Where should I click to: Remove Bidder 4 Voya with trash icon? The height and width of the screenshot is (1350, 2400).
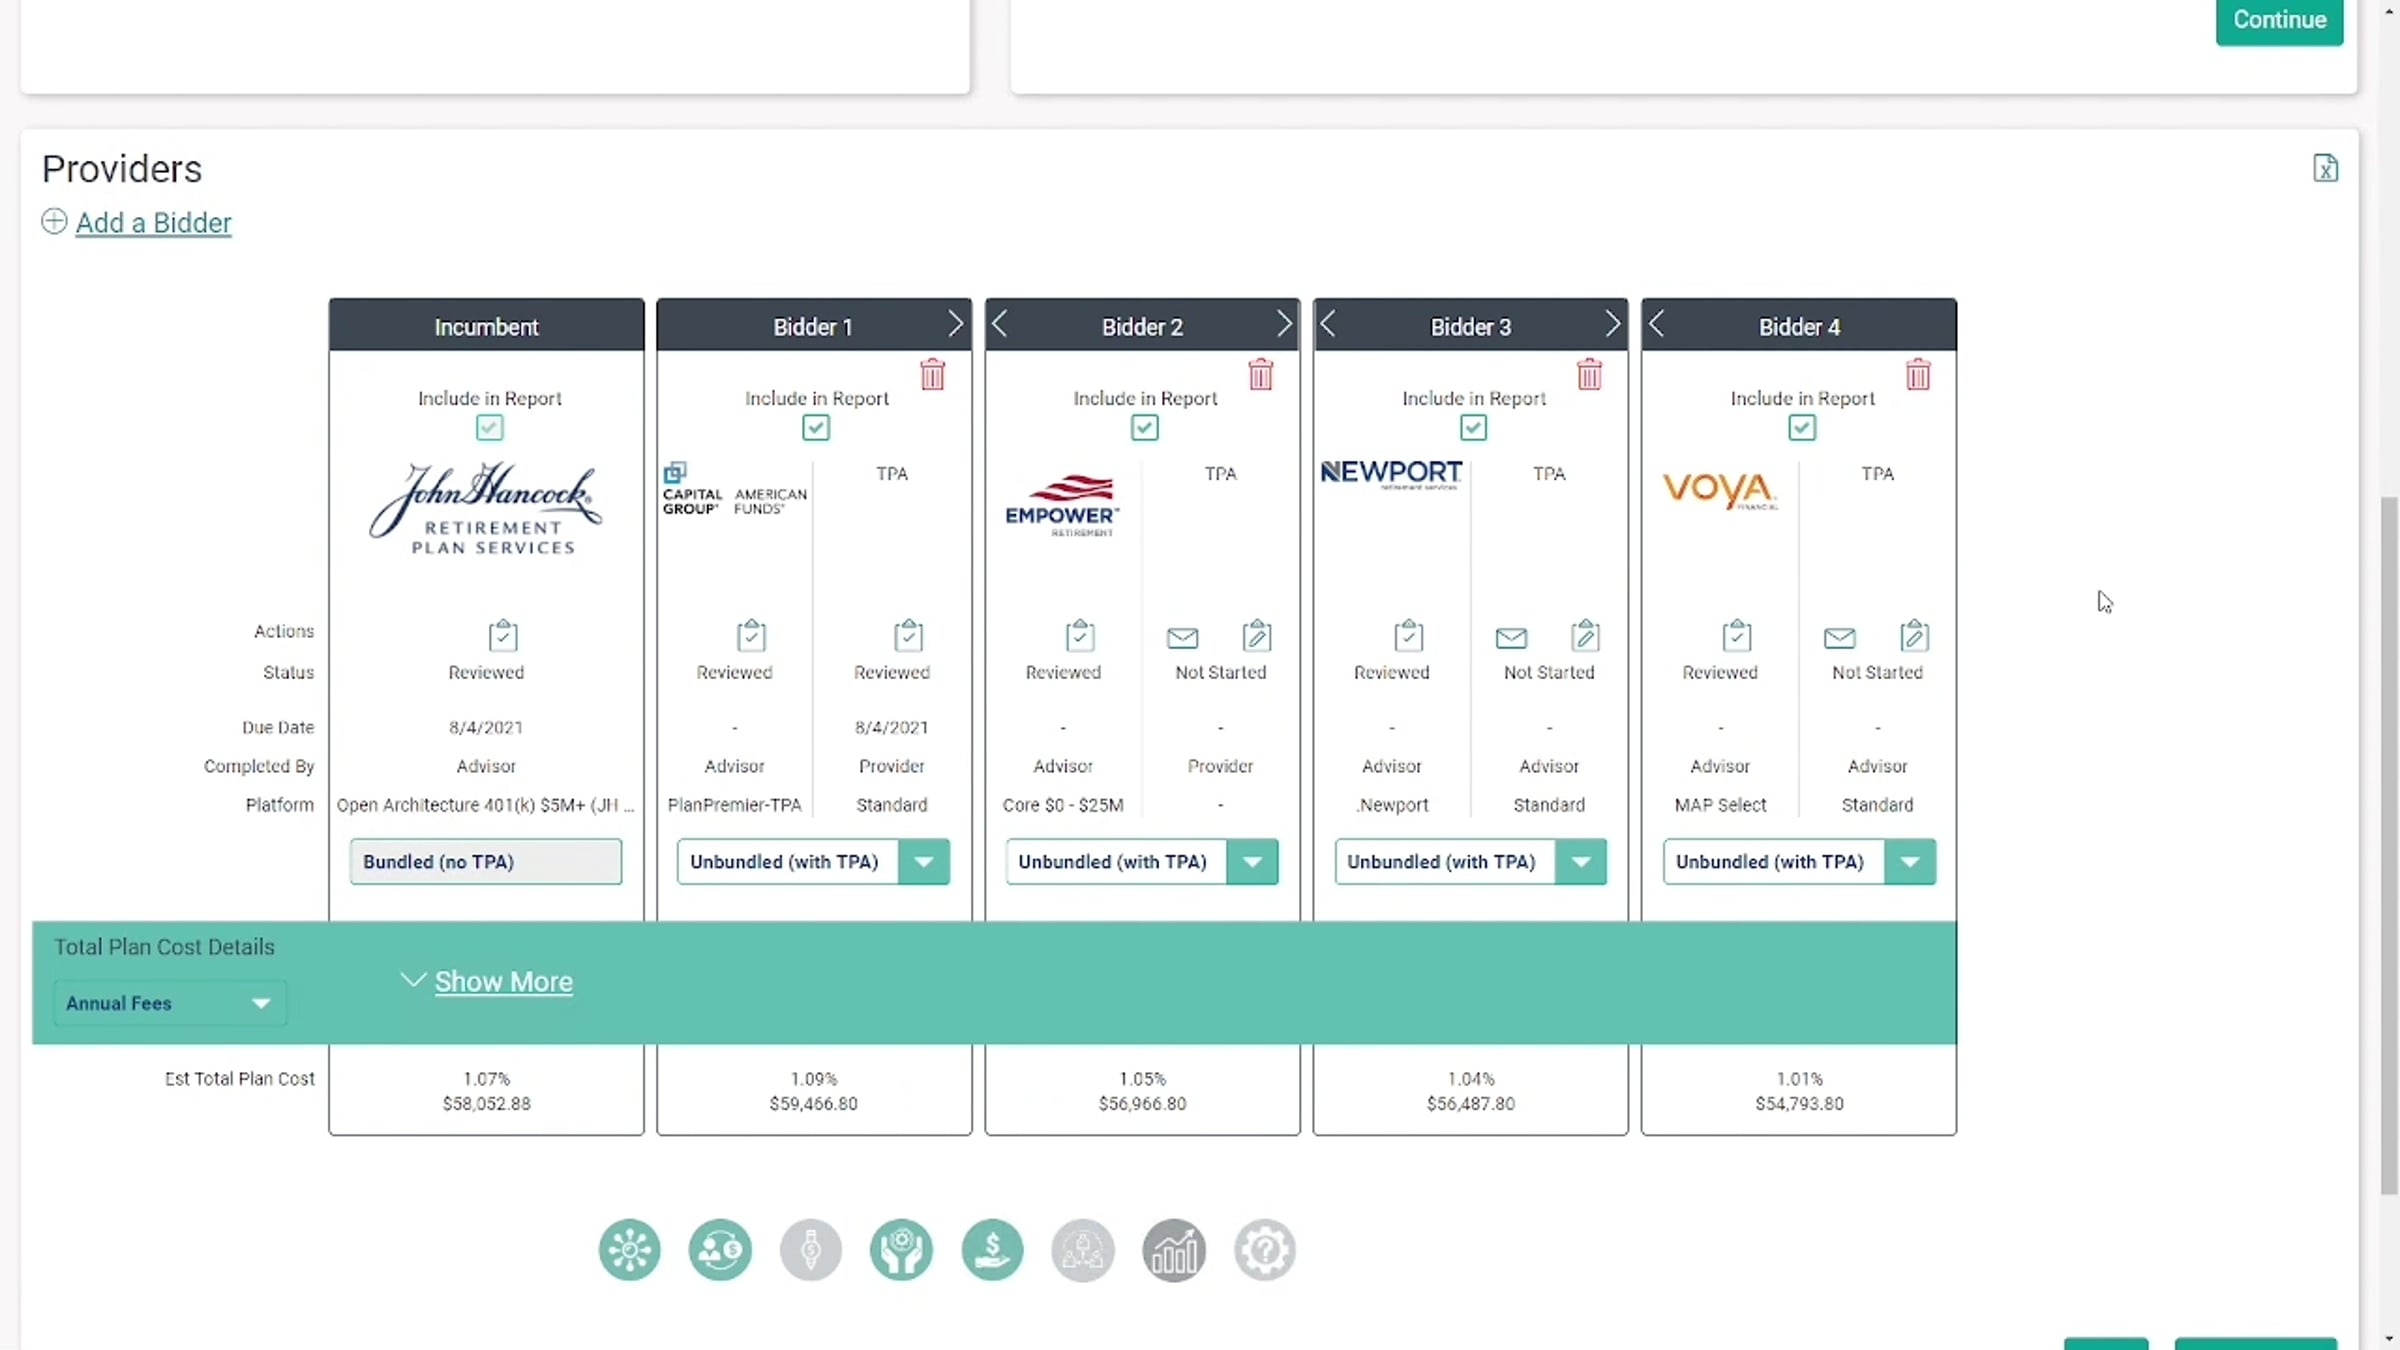(1917, 375)
